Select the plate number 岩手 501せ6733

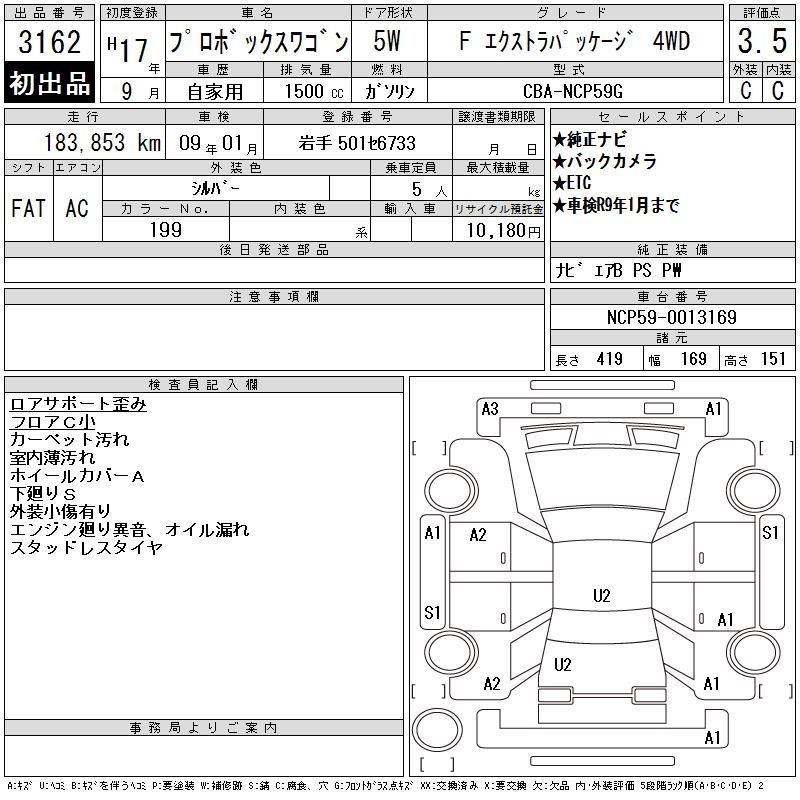coord(357,143)
